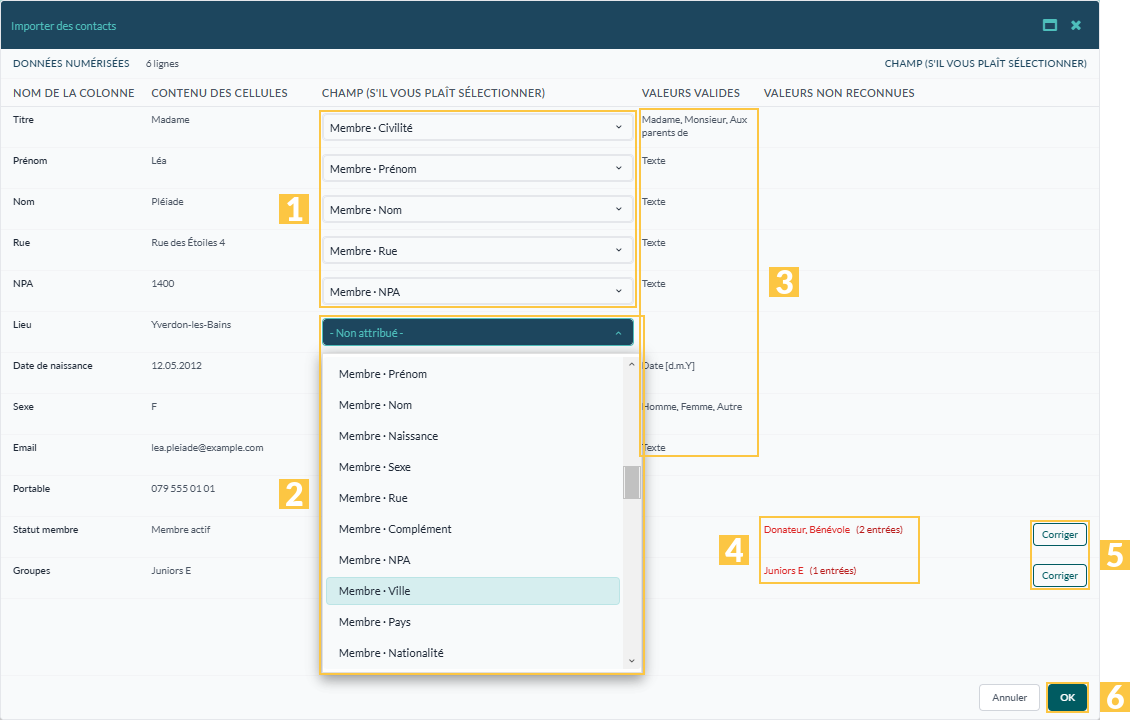Click the Sexe column name
The width and height of the screenshot is (1138, 720).
[x=23, y=406]
